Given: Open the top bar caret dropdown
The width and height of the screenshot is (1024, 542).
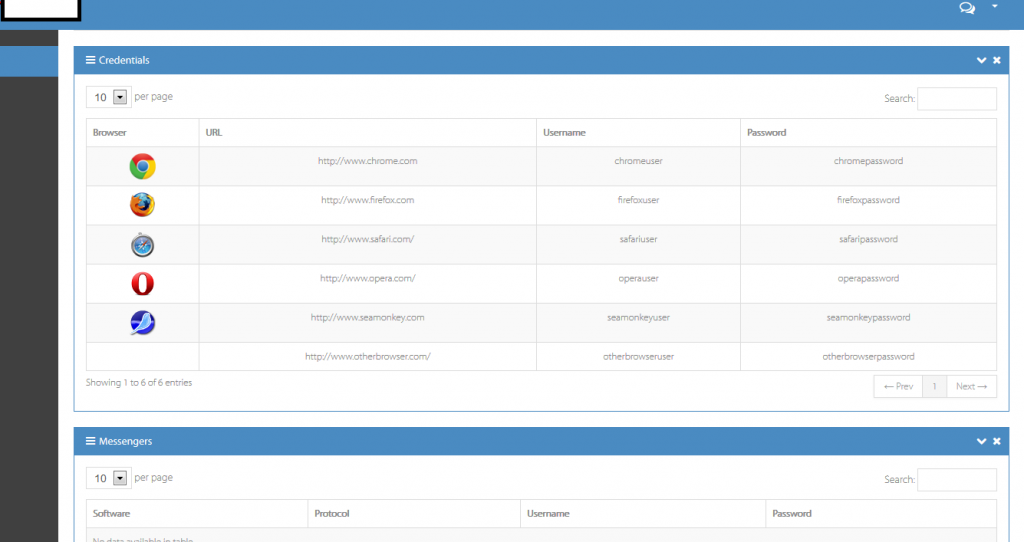Looking at the screenshot, I should 995,7.
